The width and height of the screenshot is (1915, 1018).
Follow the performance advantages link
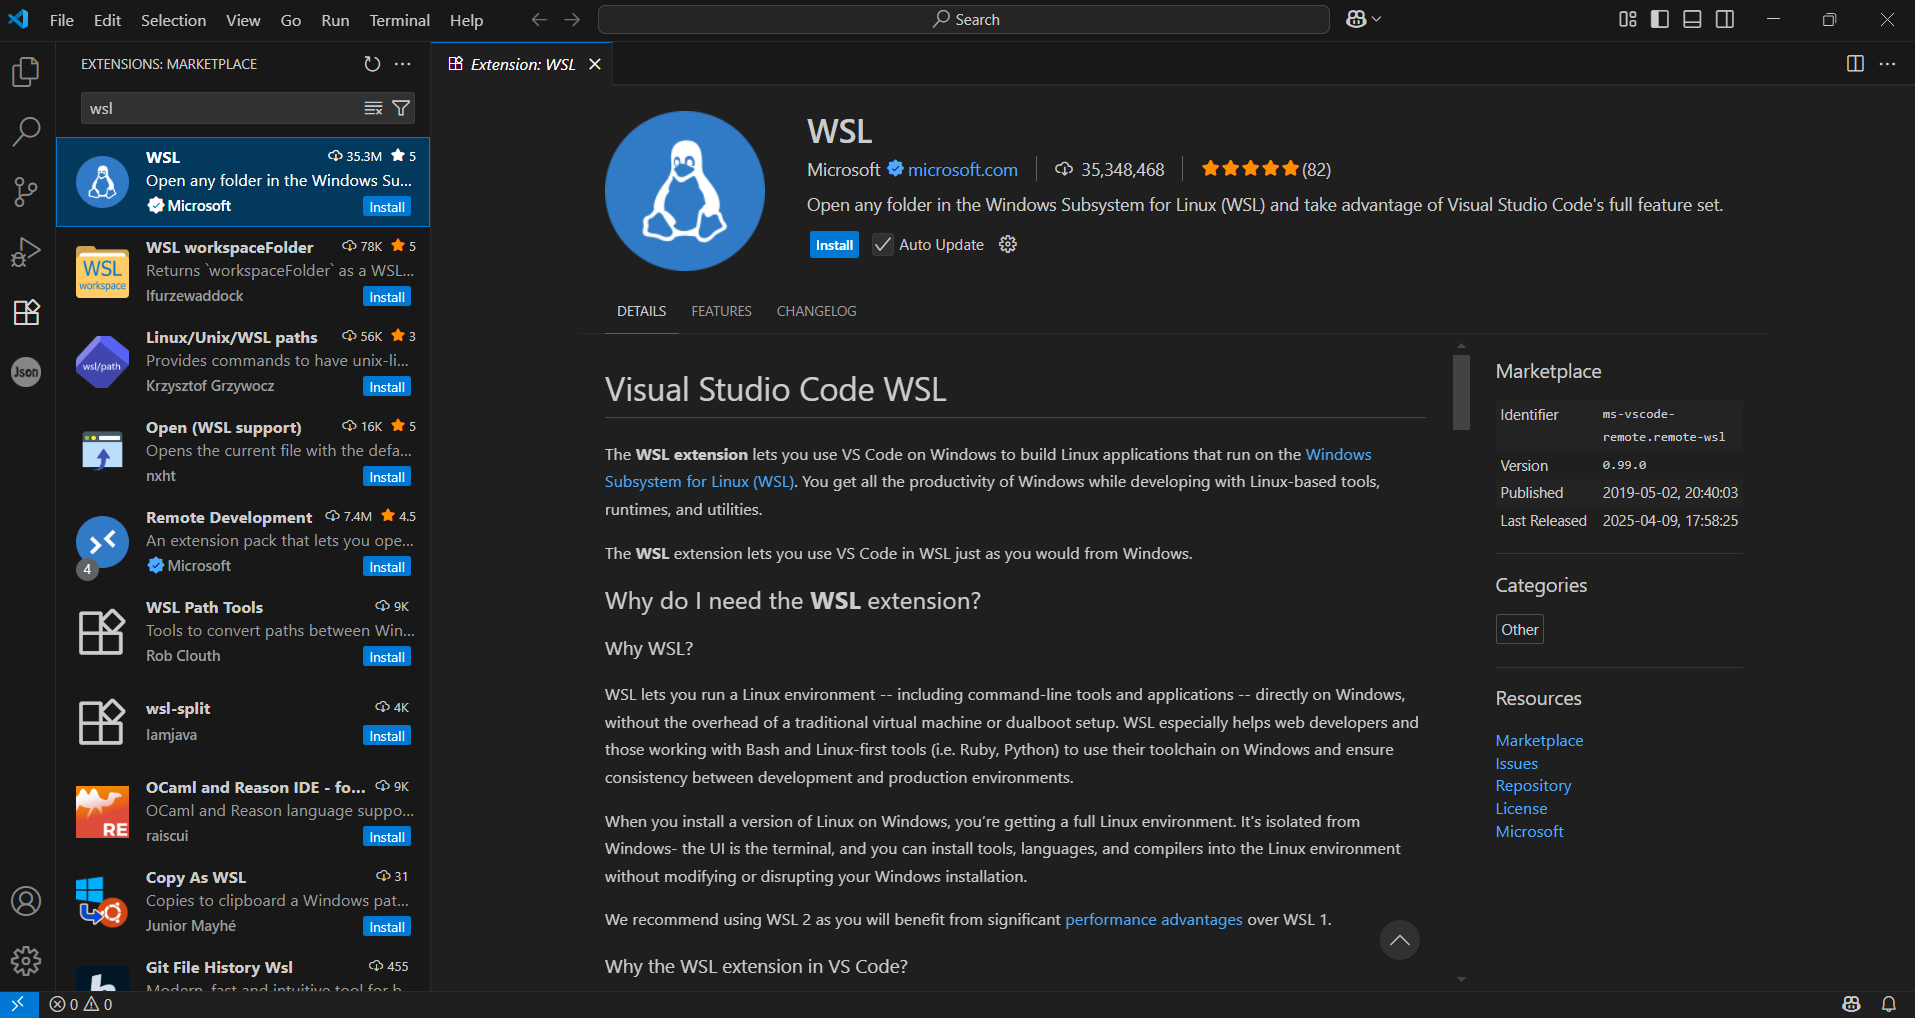point(1153,920)
